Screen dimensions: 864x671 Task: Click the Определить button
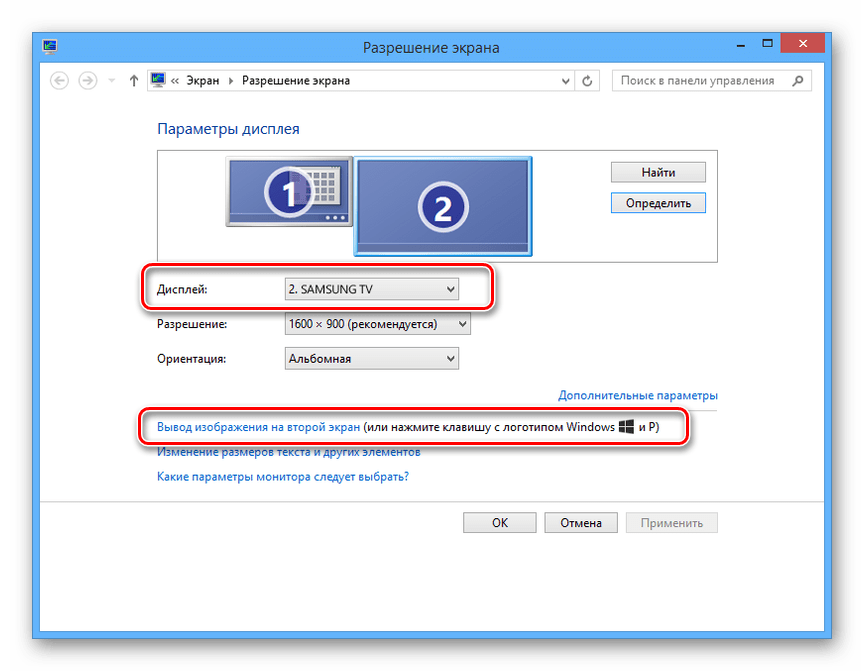click(658, 203)
